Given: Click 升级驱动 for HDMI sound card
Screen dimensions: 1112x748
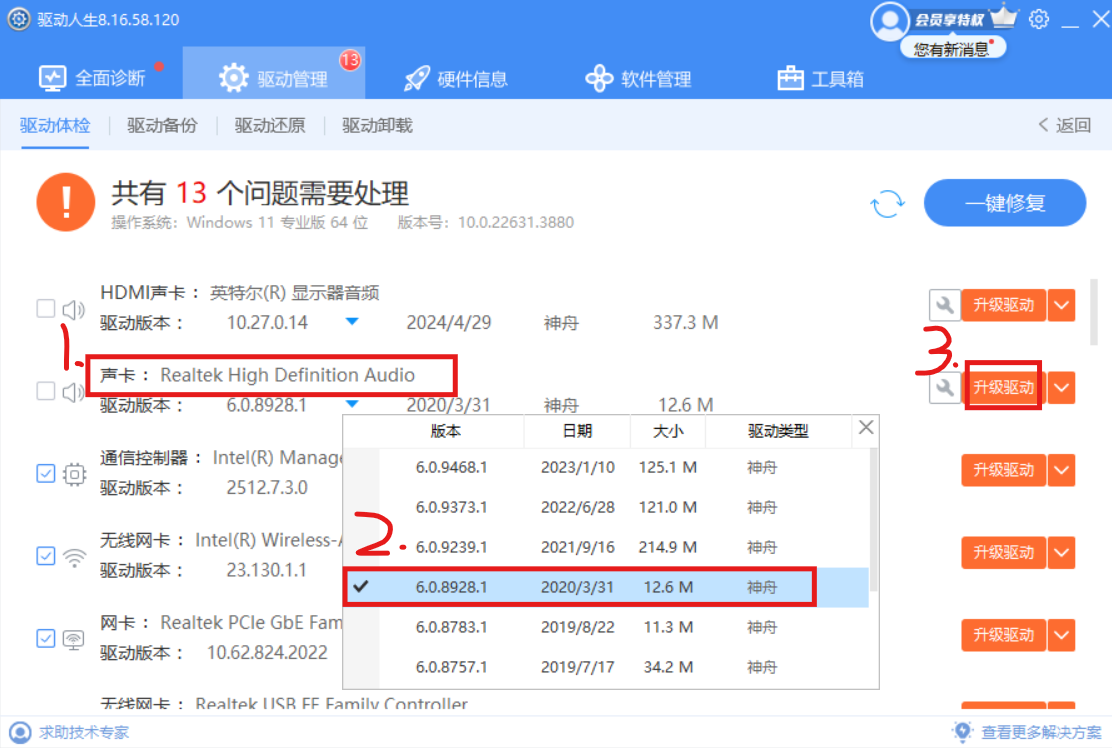Looking at the screenshot, I should coord(1003,306).
